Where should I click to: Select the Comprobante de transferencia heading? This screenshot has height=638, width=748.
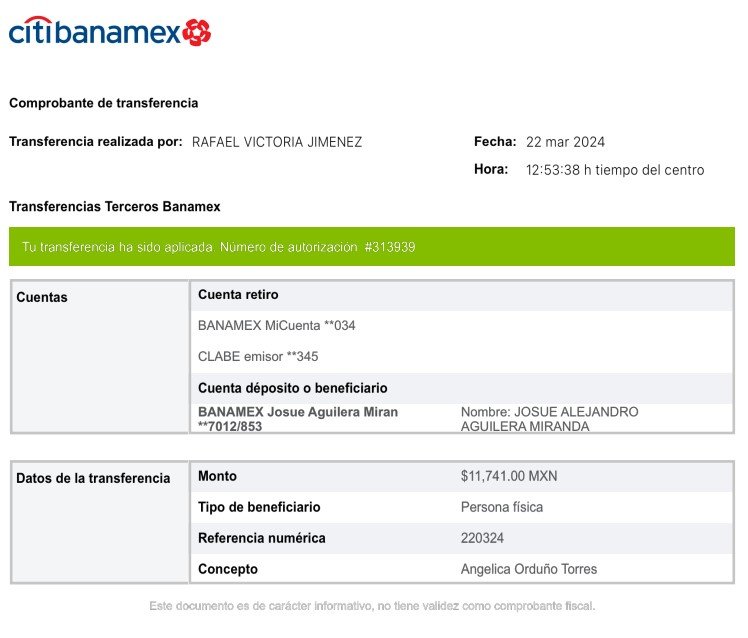point(104,103)
